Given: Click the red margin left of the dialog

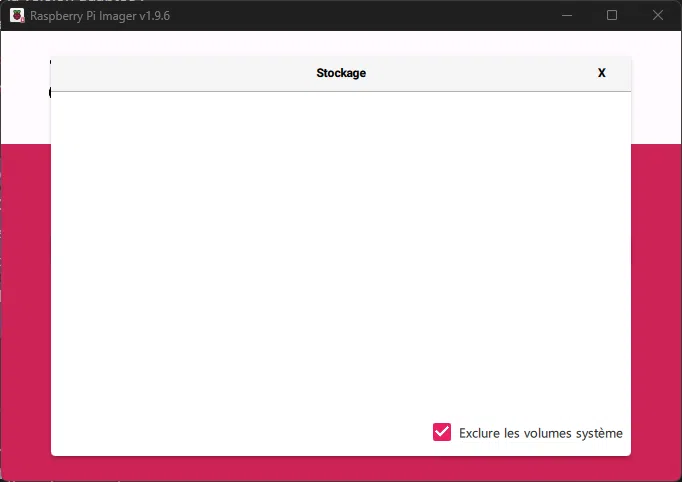Looking at the screenshot, I should point(25,300).
